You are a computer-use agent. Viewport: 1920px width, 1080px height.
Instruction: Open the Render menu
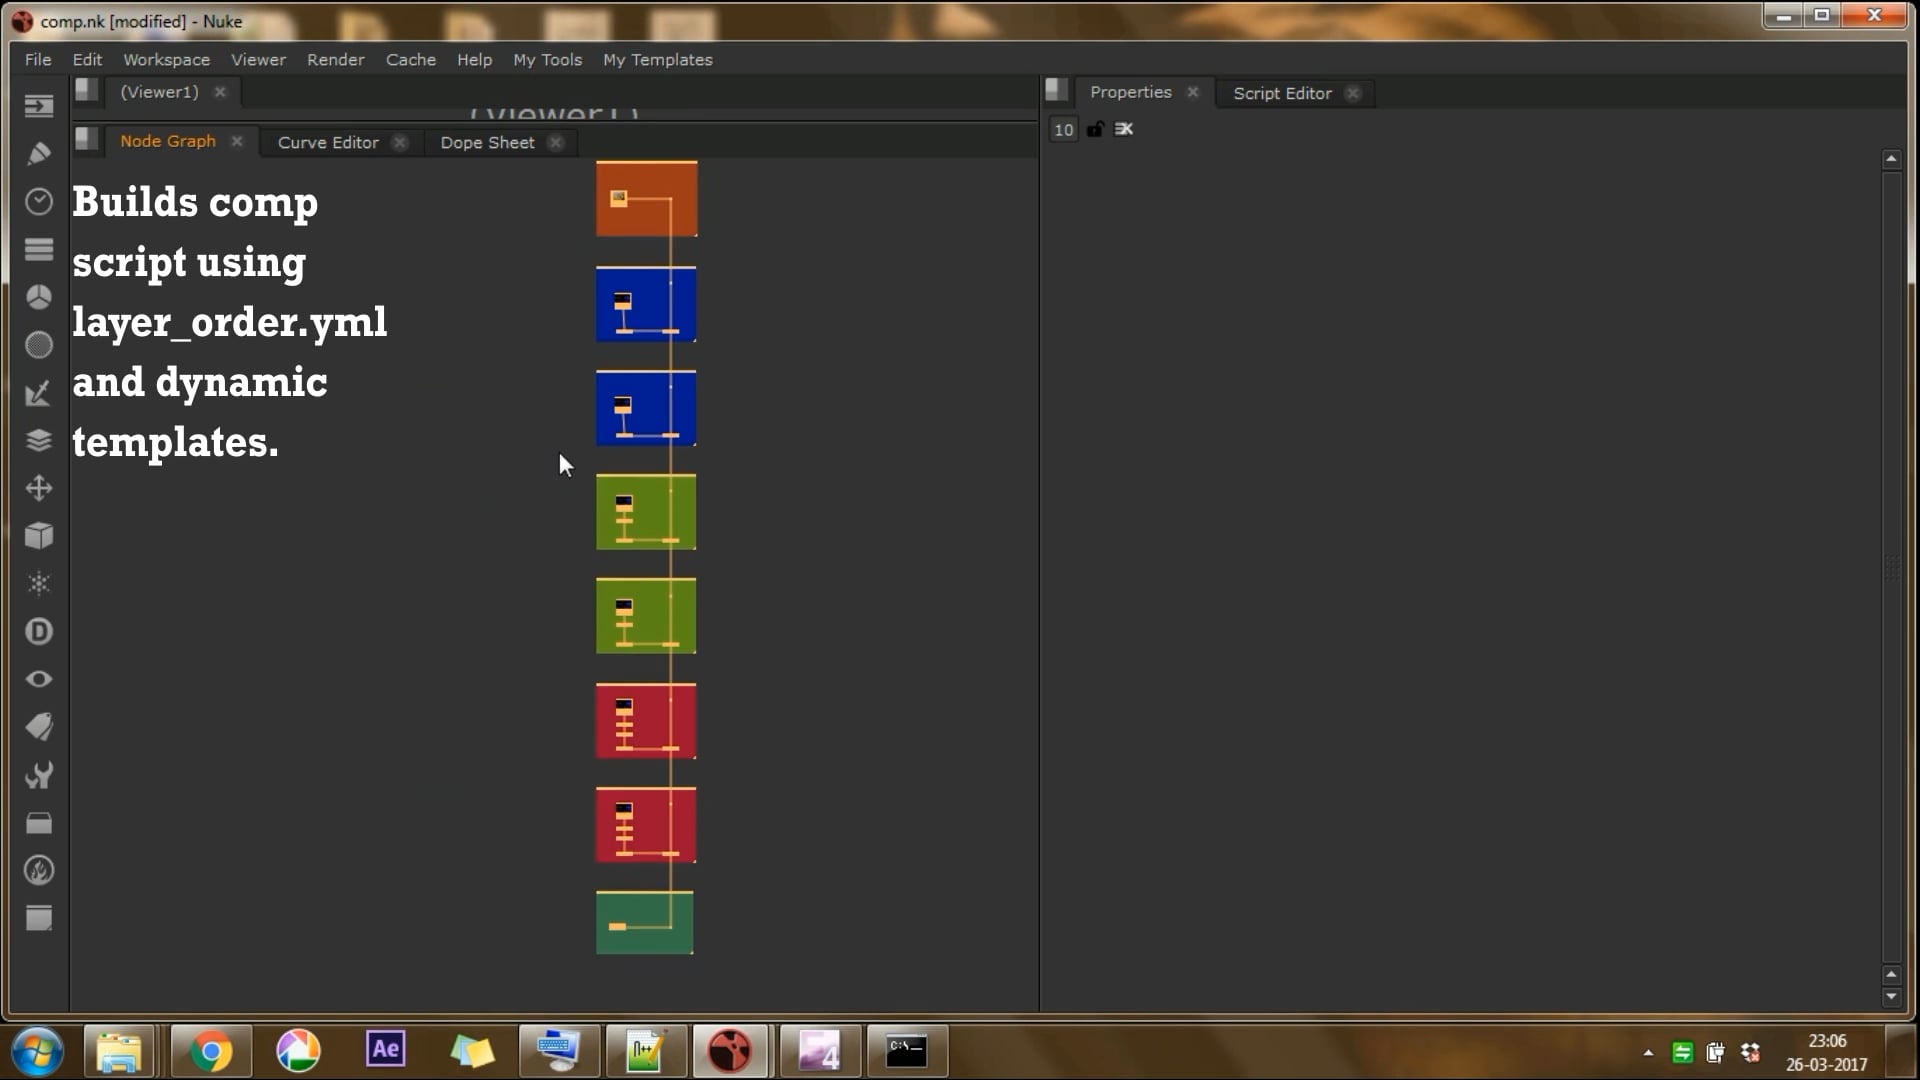pos(335,60)
